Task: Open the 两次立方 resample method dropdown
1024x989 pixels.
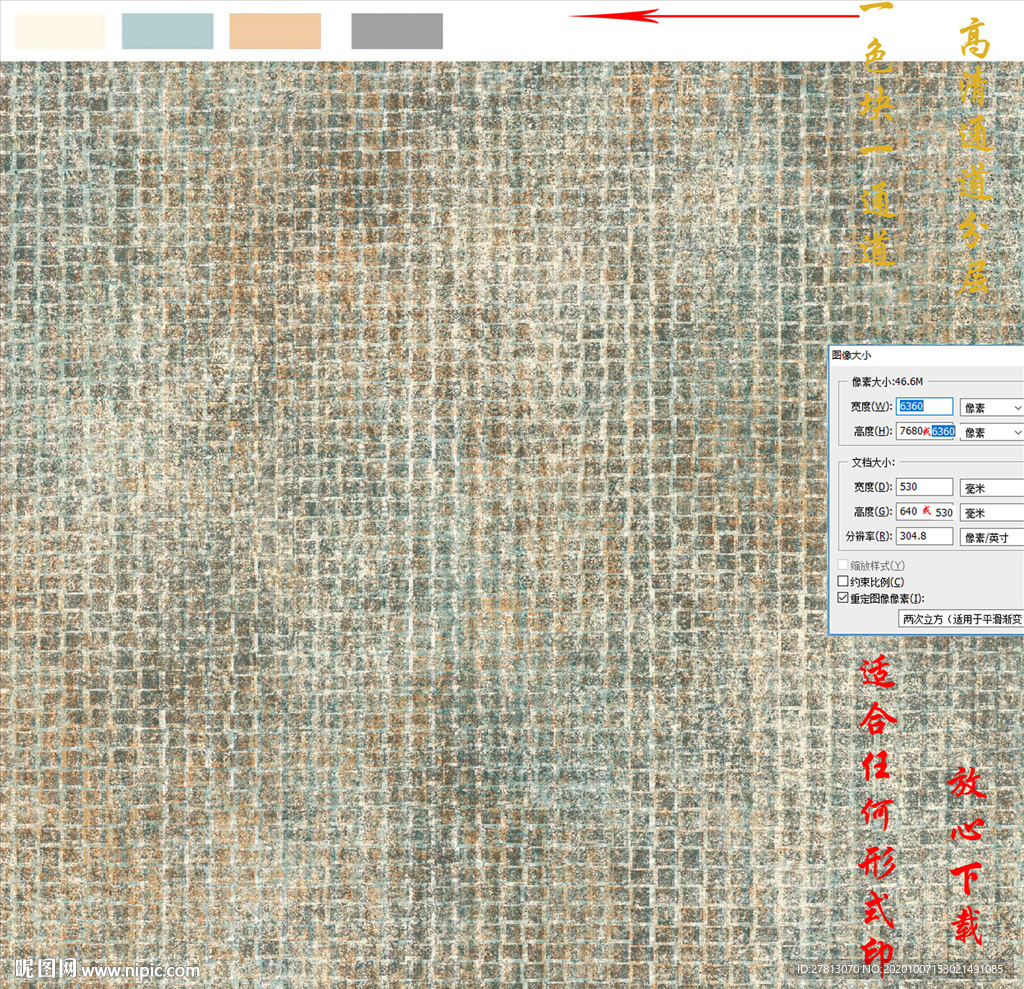Action: point(961,619)
